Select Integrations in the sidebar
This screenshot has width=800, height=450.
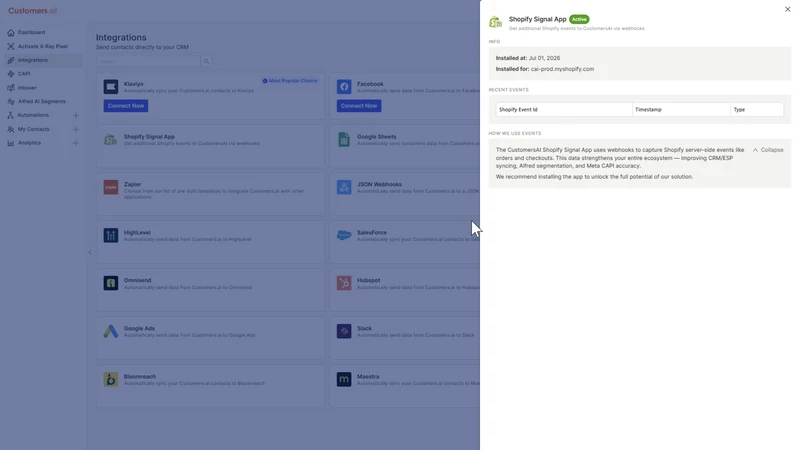point(33,60)
